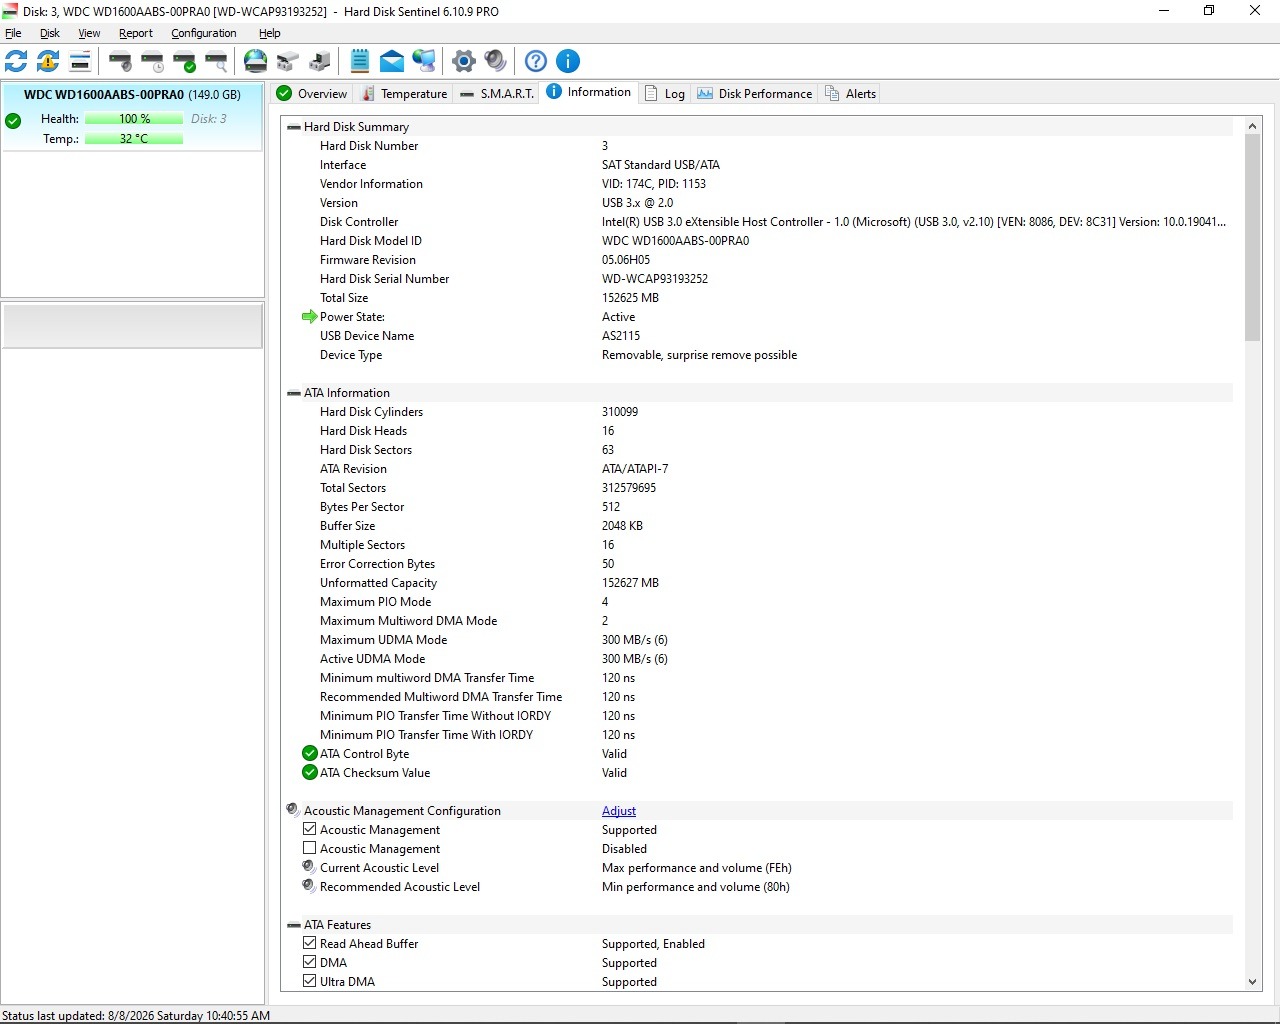The image size is (1280, 1024).
Task: Click the globe over disk toolbar icon
Action: pos(256,61)
